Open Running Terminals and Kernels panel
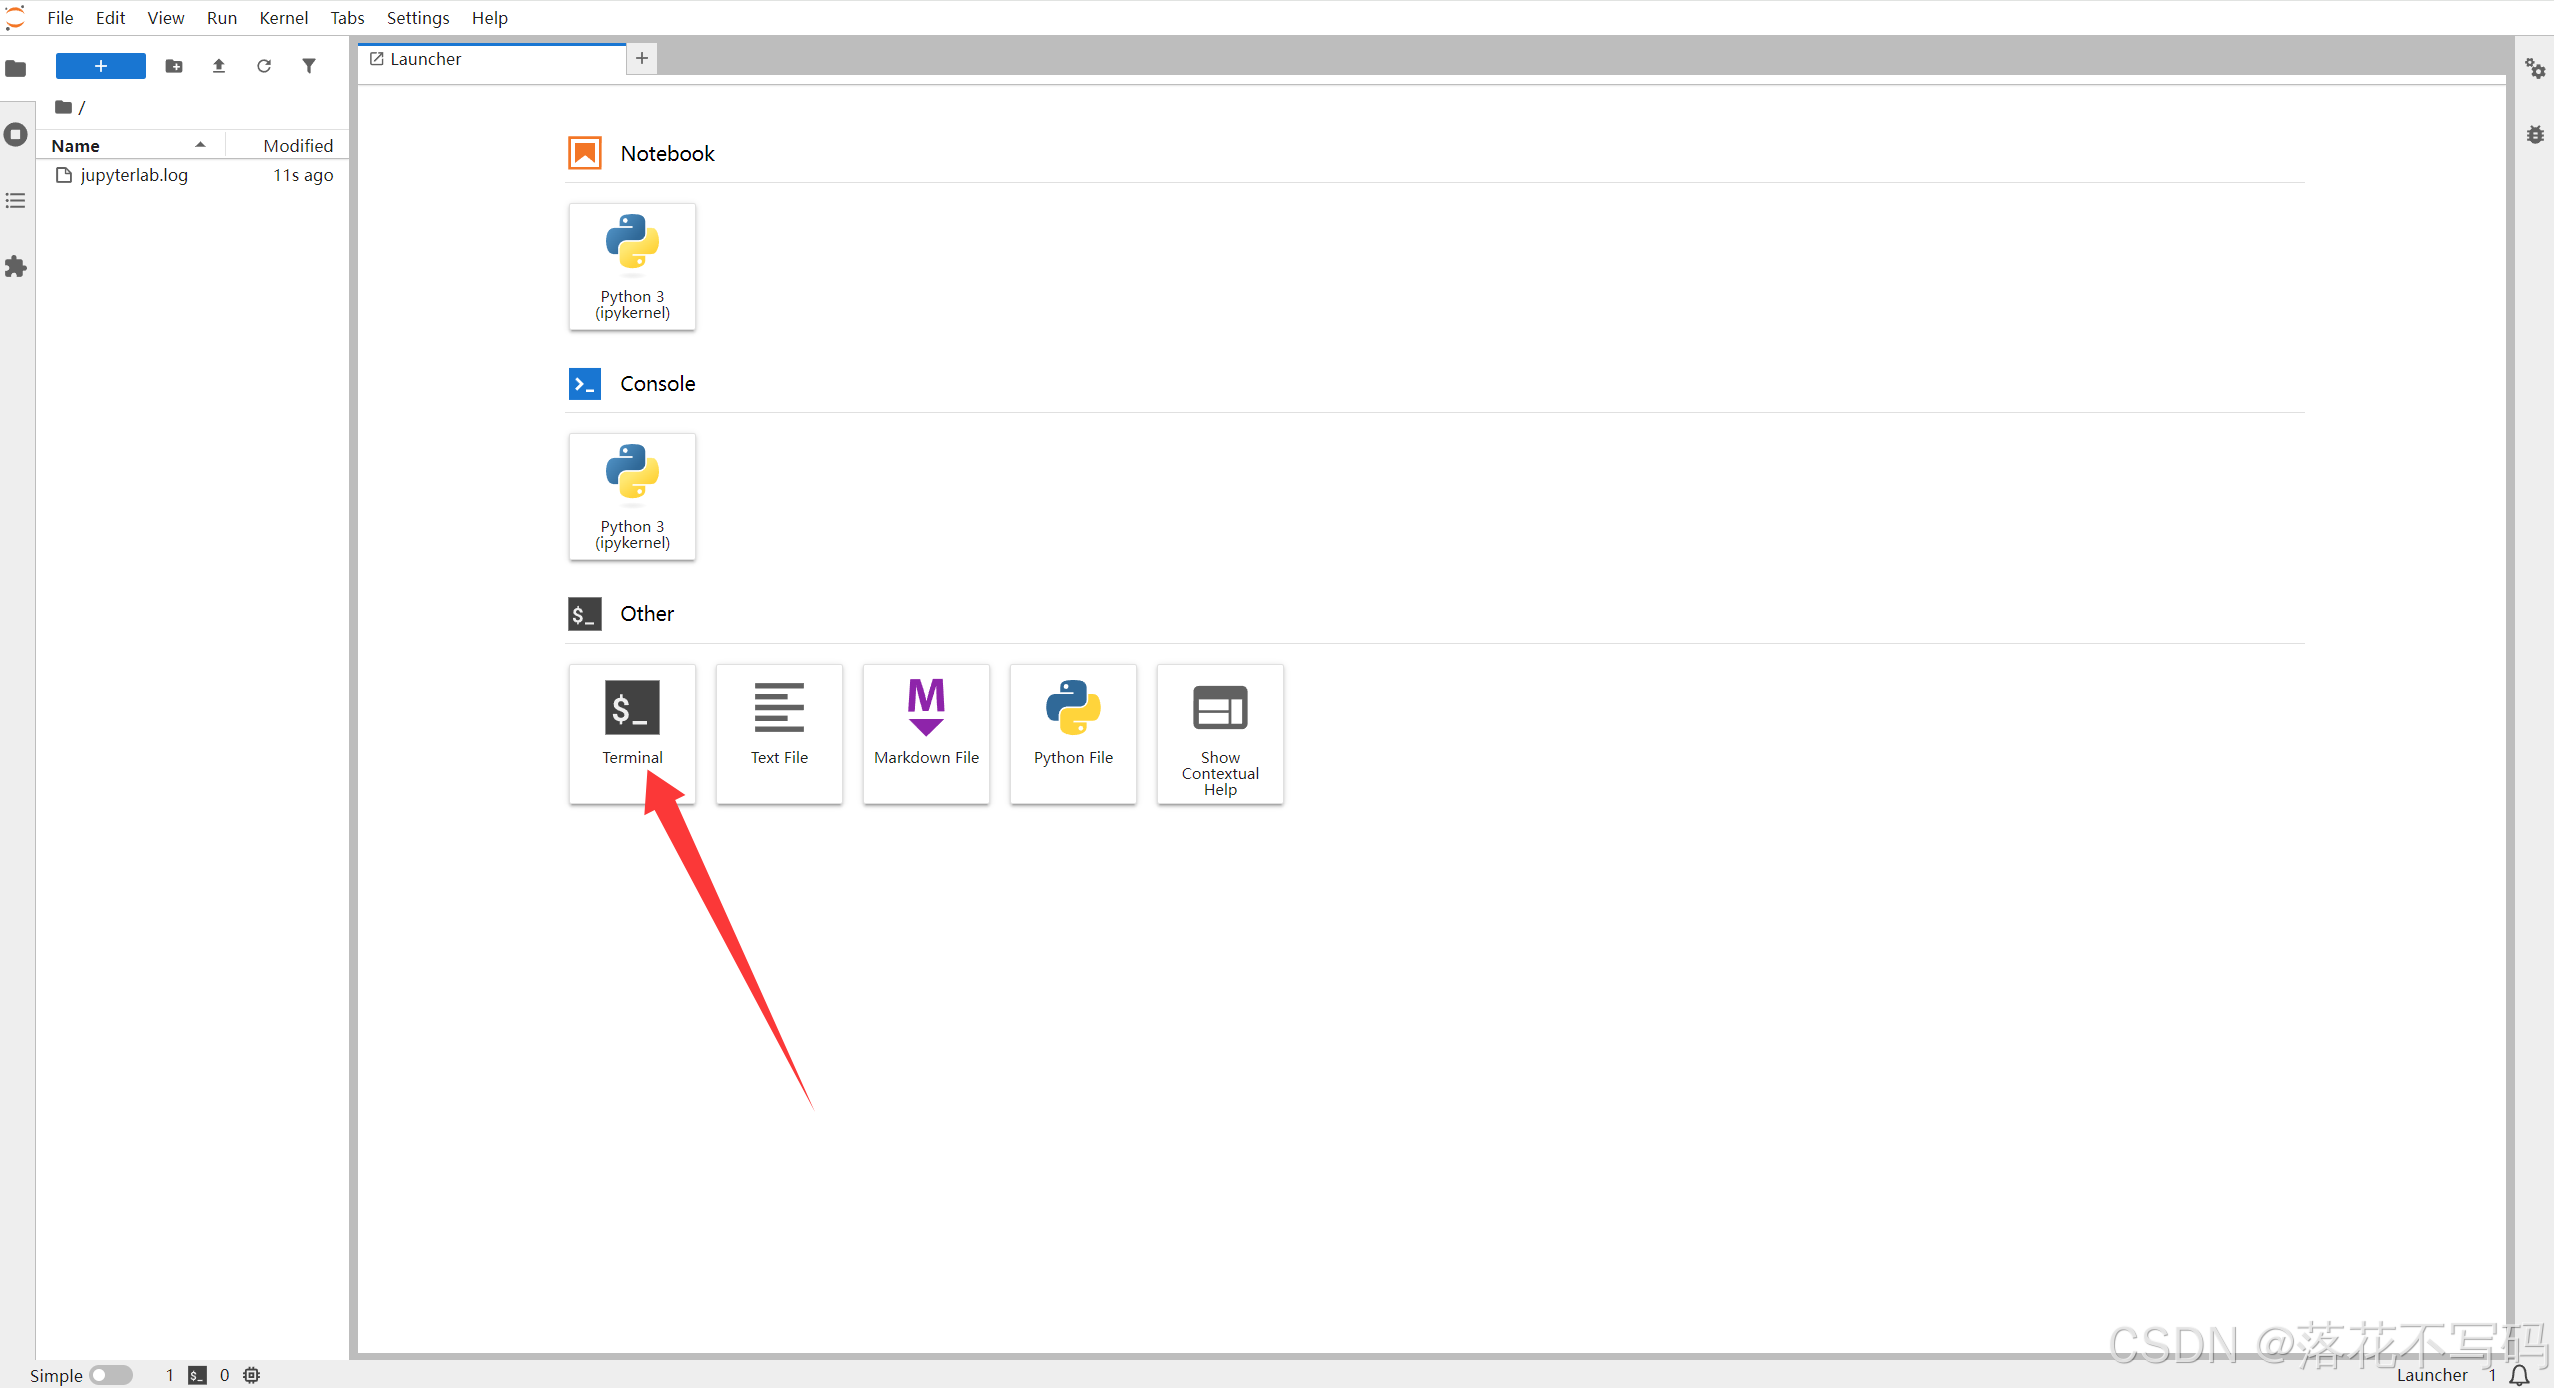The height and width of the screenshot is (1388, 2554). point(16,134)
